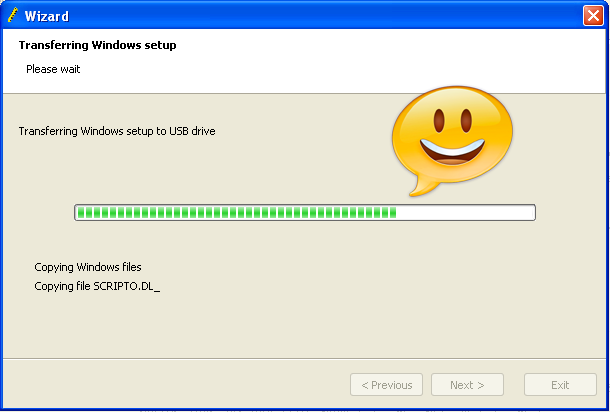The image size is (610, 412).
Task: Select the "Transferring Windows setup to USB drive" label
Action: tap(117, 131)
